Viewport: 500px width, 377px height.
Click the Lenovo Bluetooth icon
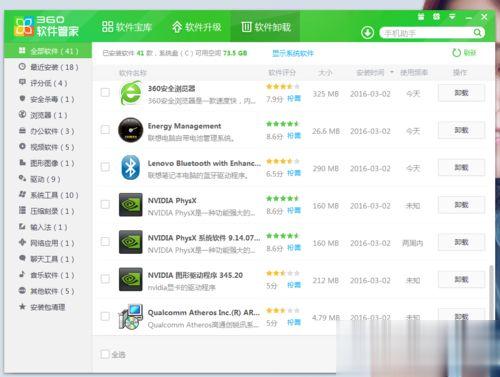[x=130, y=167]
